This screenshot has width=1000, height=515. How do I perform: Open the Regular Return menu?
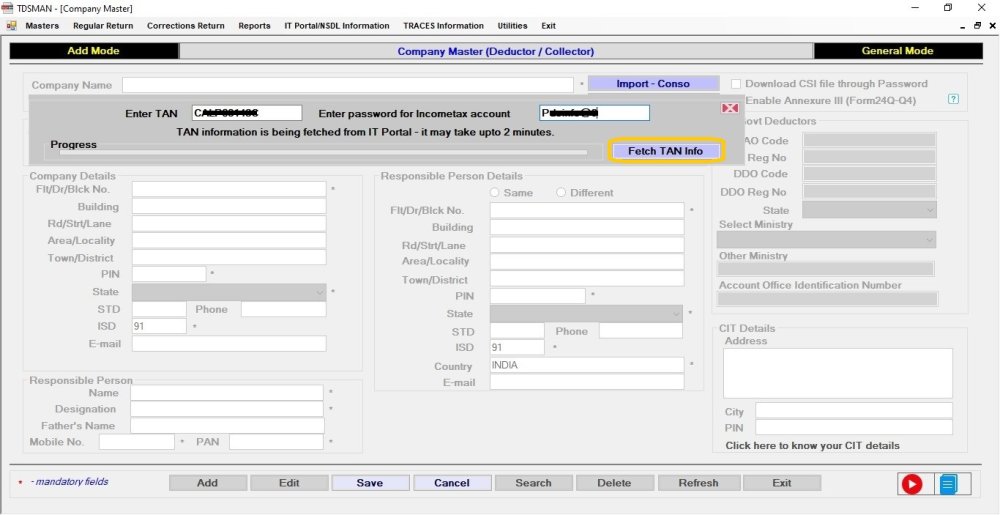click(103, 26)
